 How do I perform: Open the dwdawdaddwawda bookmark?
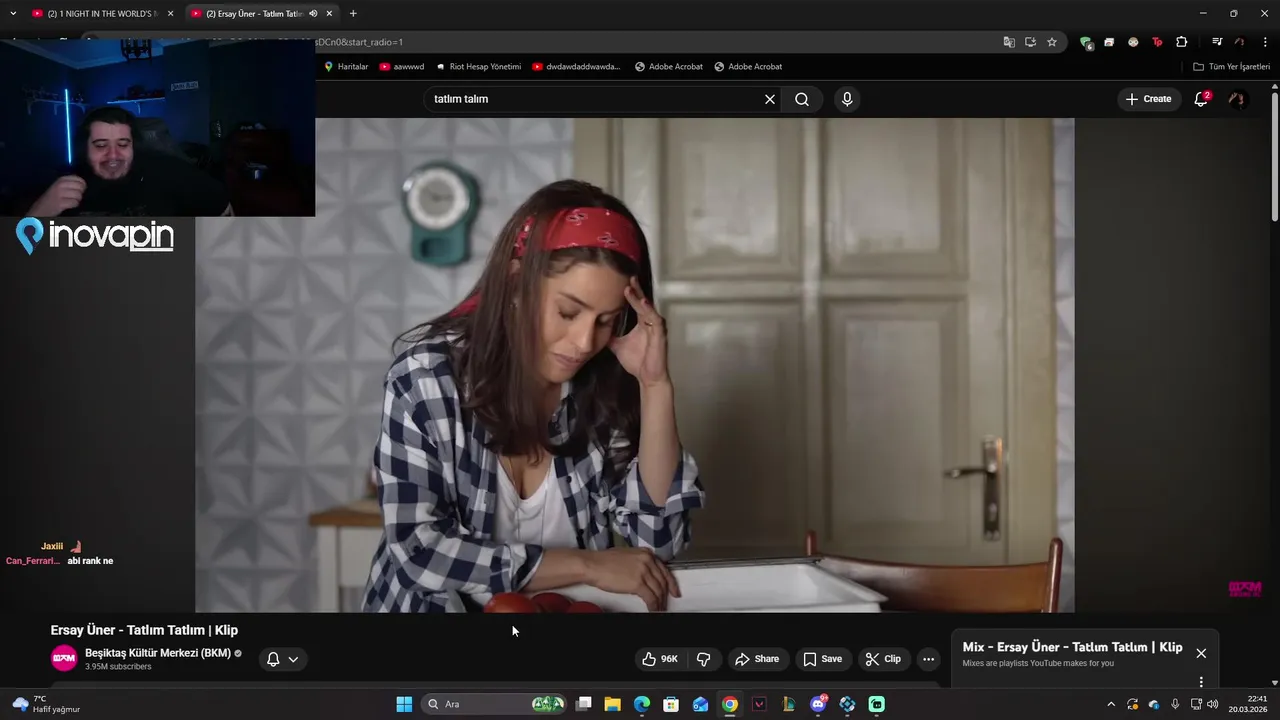click(x=576, y=66)
